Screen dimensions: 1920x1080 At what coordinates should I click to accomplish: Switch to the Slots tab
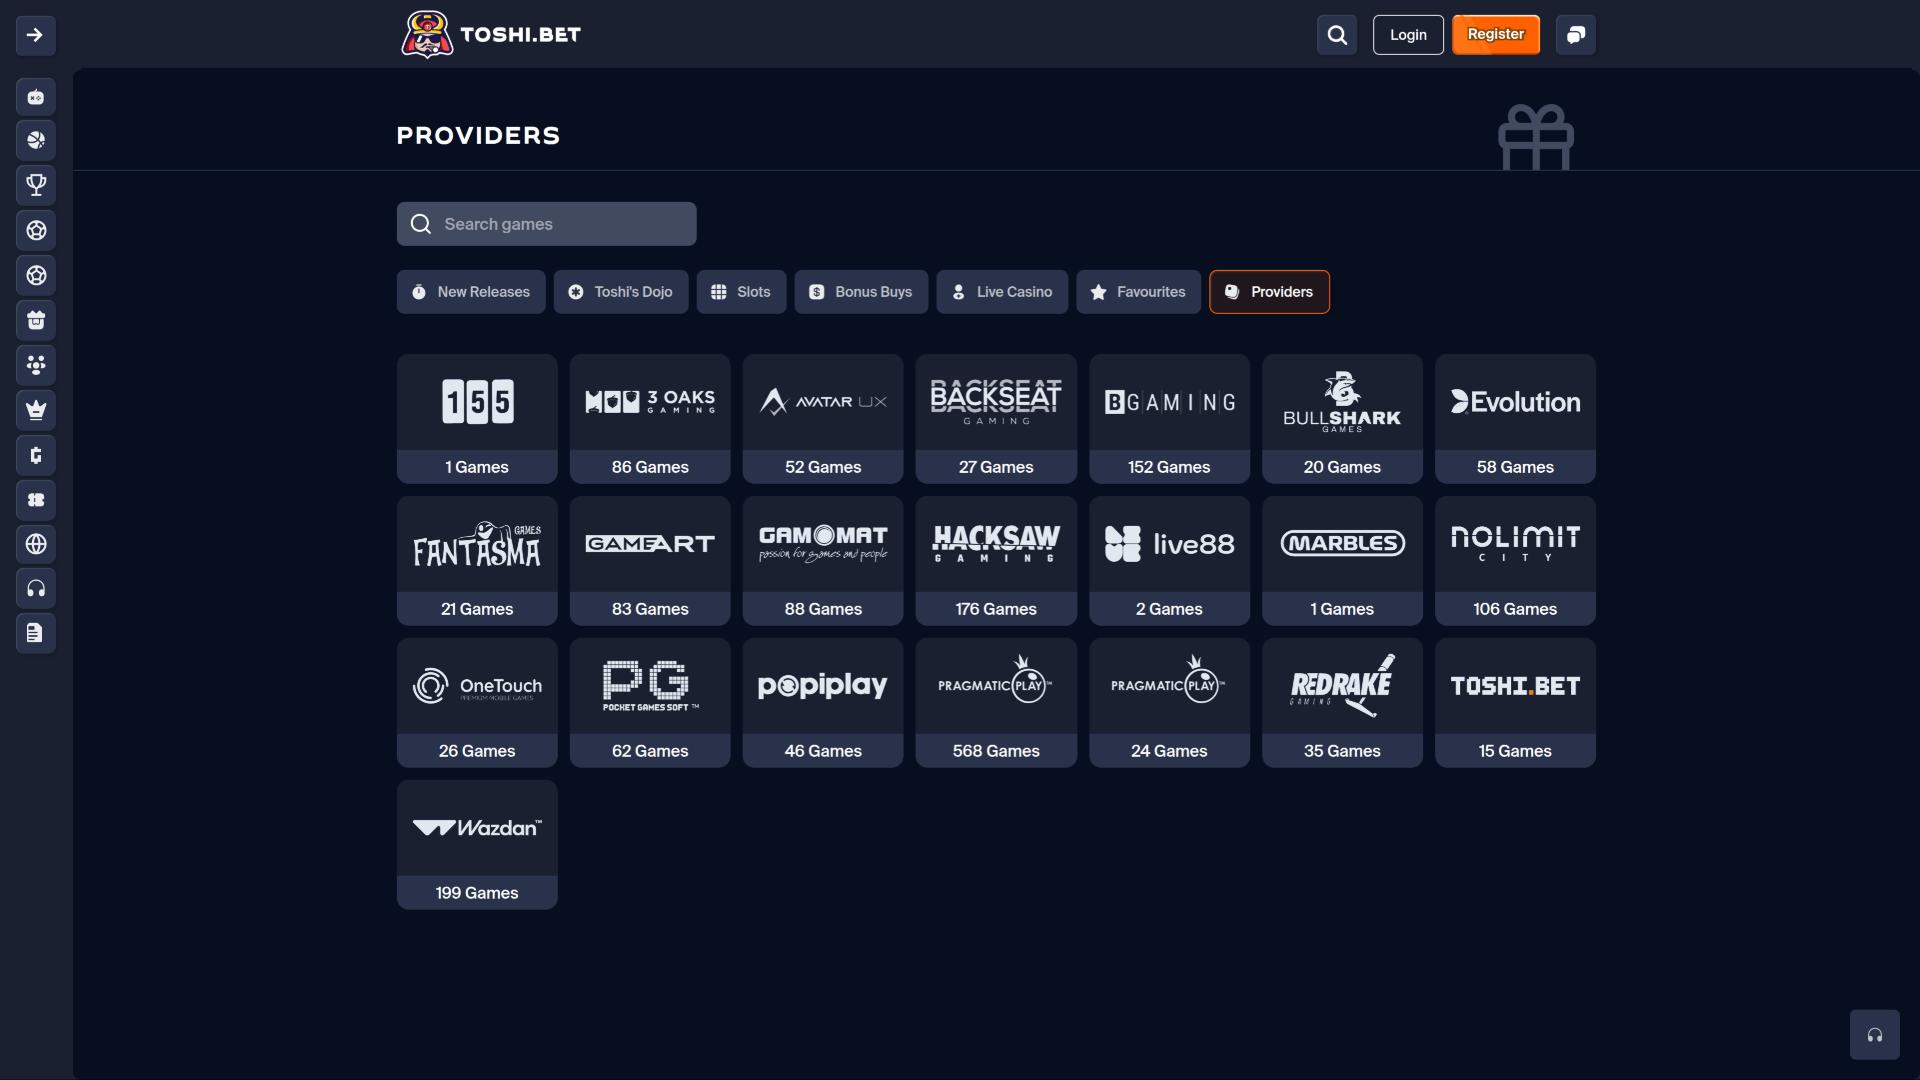742,292
